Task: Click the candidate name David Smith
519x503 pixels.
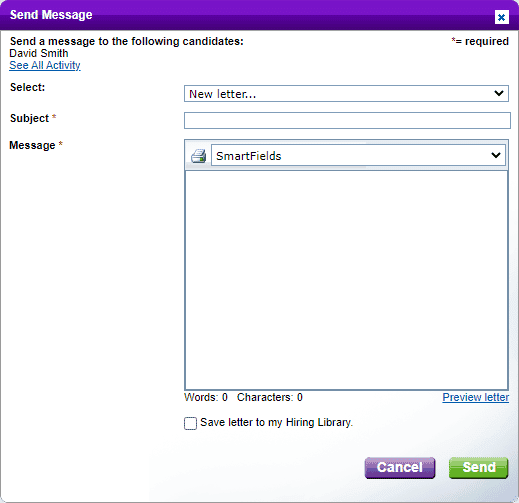Action: 39,53
